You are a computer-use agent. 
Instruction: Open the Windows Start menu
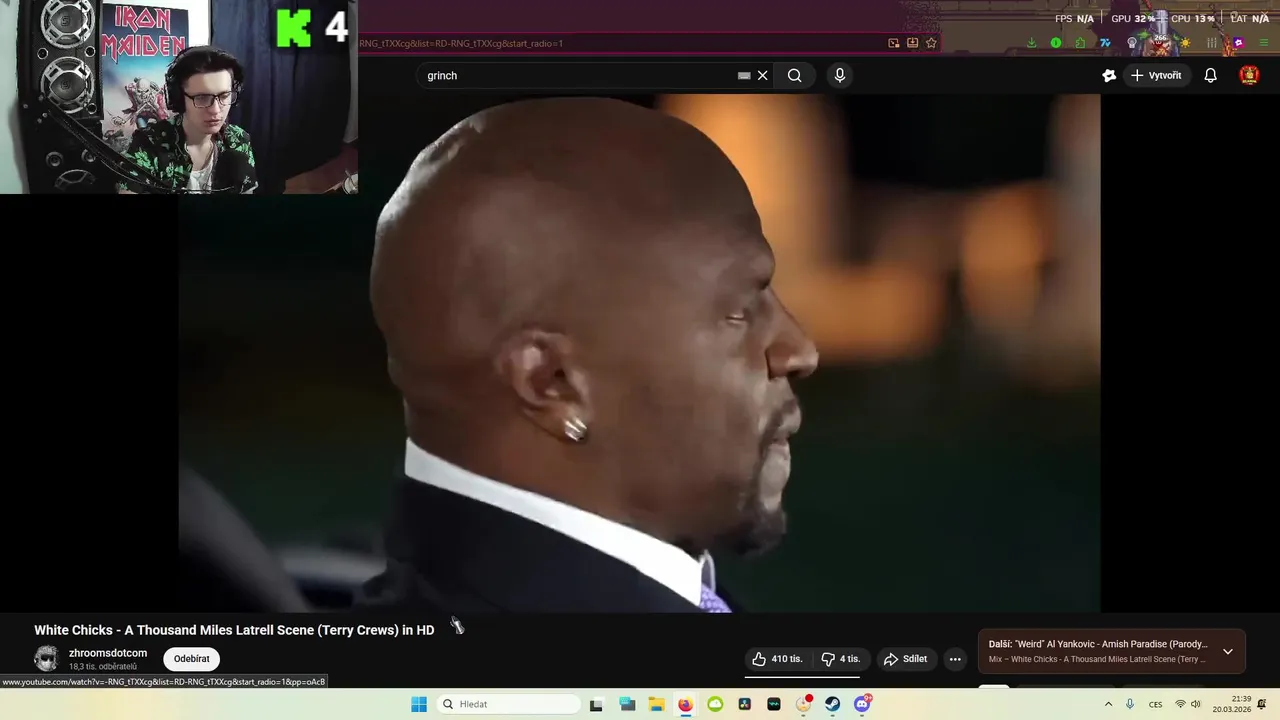pyautogui.click(x=419, y=704)
